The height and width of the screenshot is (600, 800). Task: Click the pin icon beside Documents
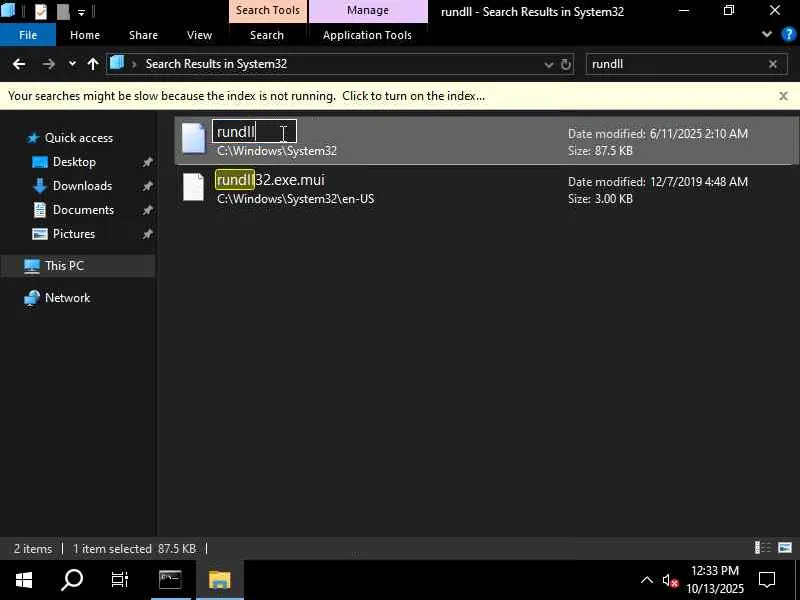(x=147, y=210)
